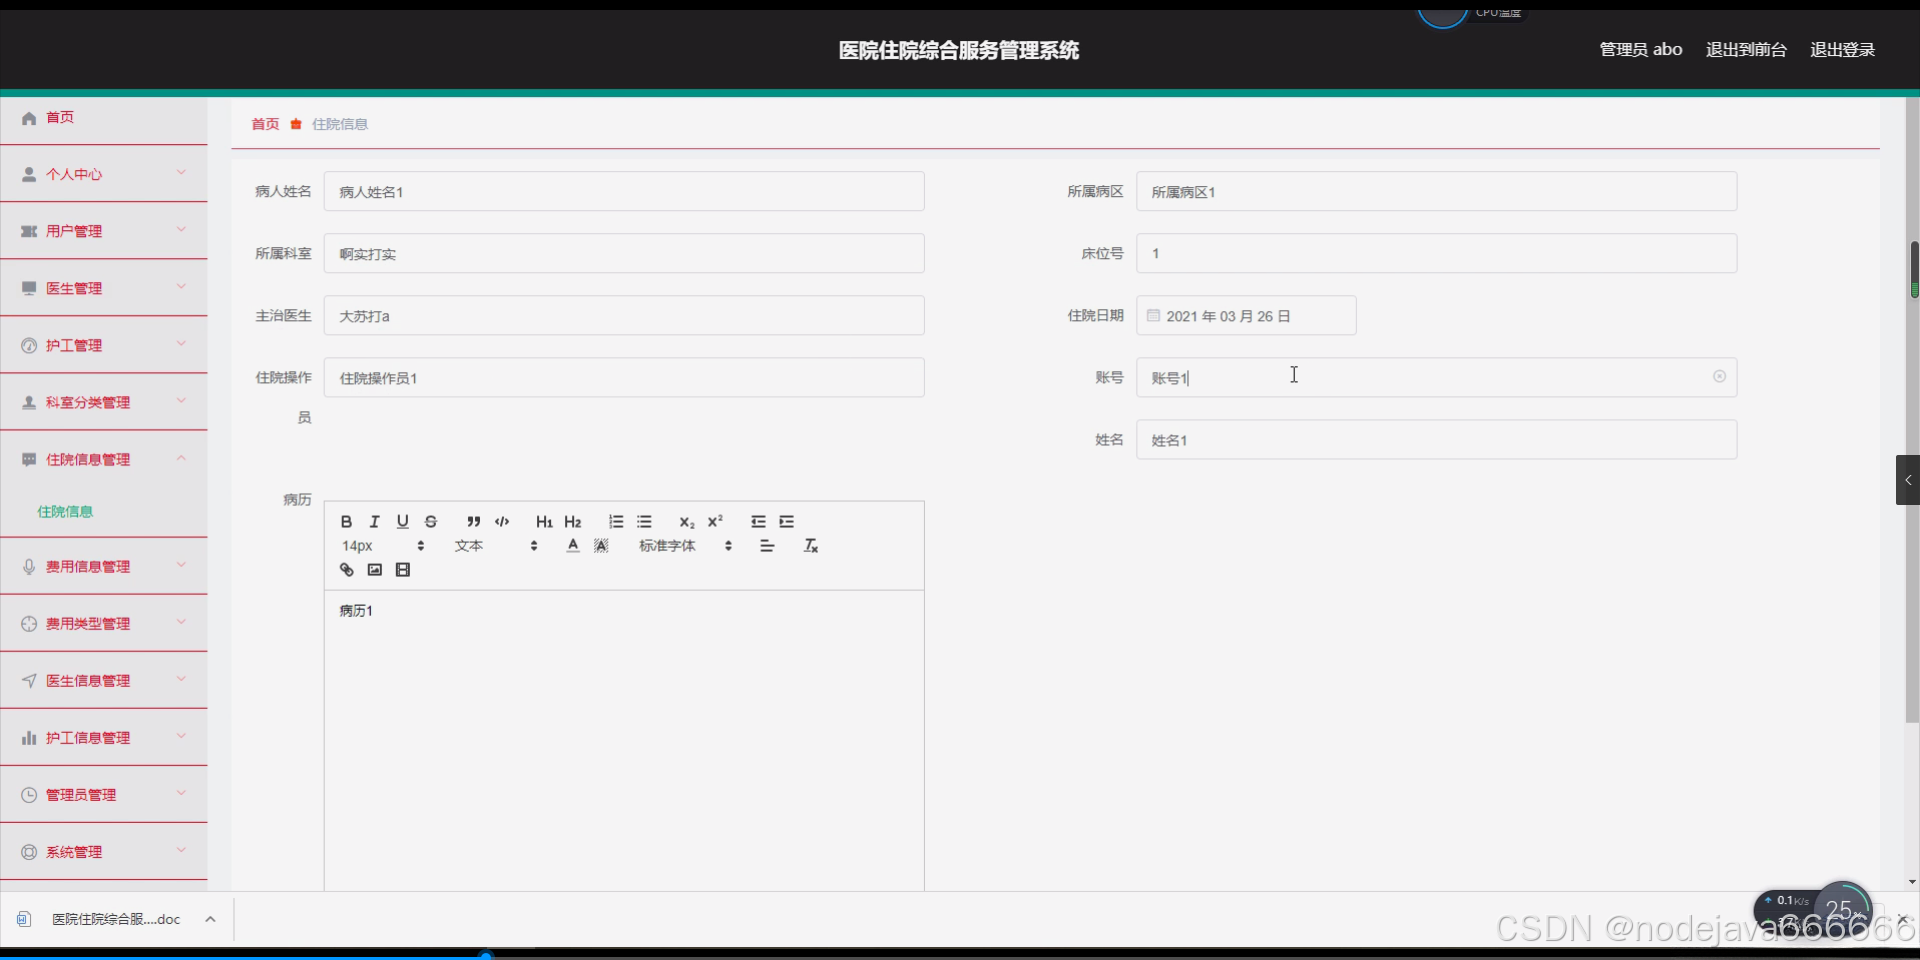Image resolution: width=1920 pixels, height=960 pixels.
Task: Click 首页 breadcrumb link
Action: pyautogui.click(x=265, y=124)
